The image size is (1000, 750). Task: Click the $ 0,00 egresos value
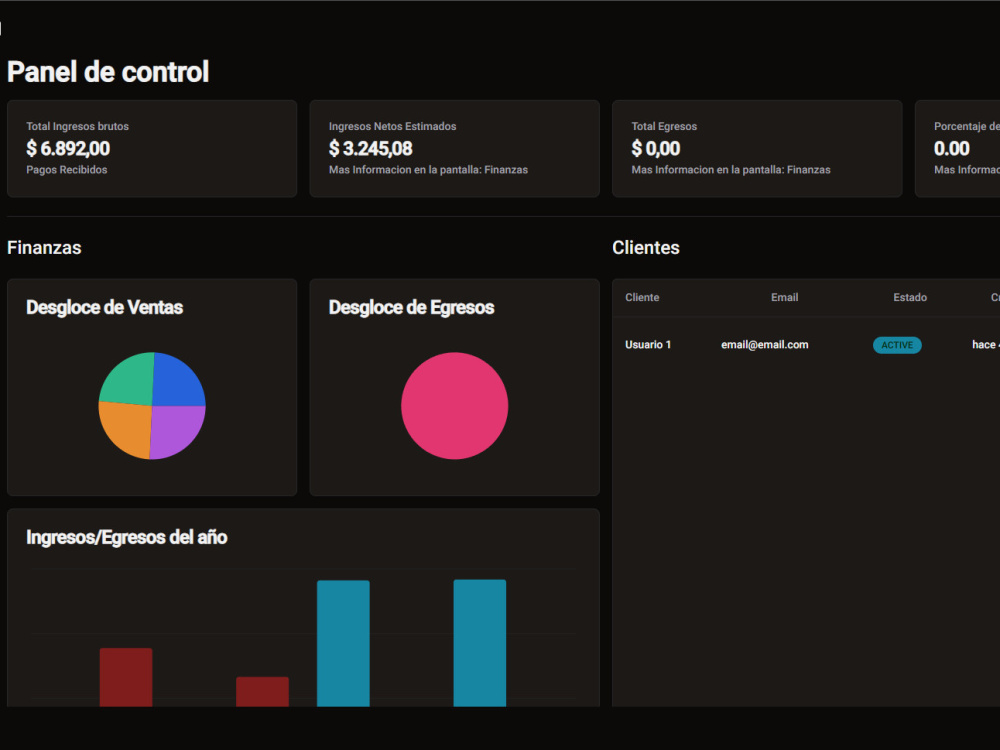click(x=656, y=149)
